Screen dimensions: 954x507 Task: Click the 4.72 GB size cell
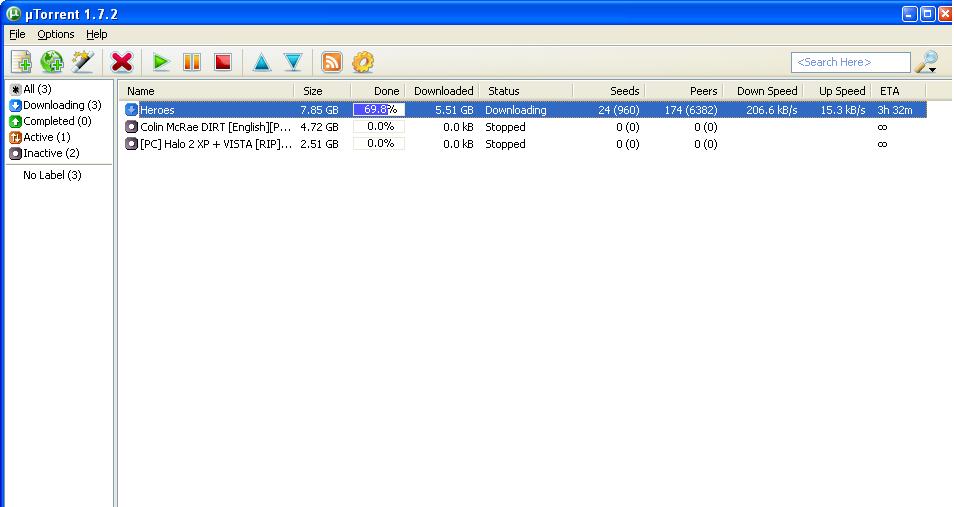point(319,127)
